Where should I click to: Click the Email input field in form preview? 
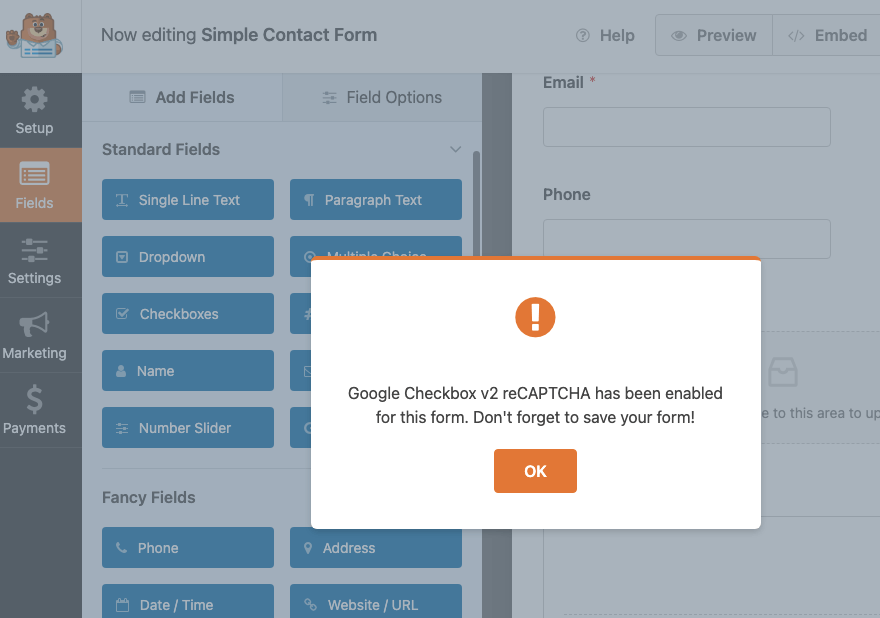(686, 127)
